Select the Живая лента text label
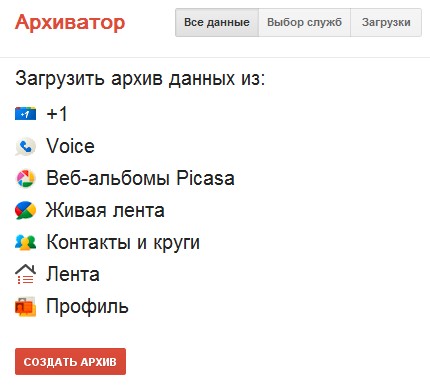The image size is (430, 387). click(x=105, y=210)
